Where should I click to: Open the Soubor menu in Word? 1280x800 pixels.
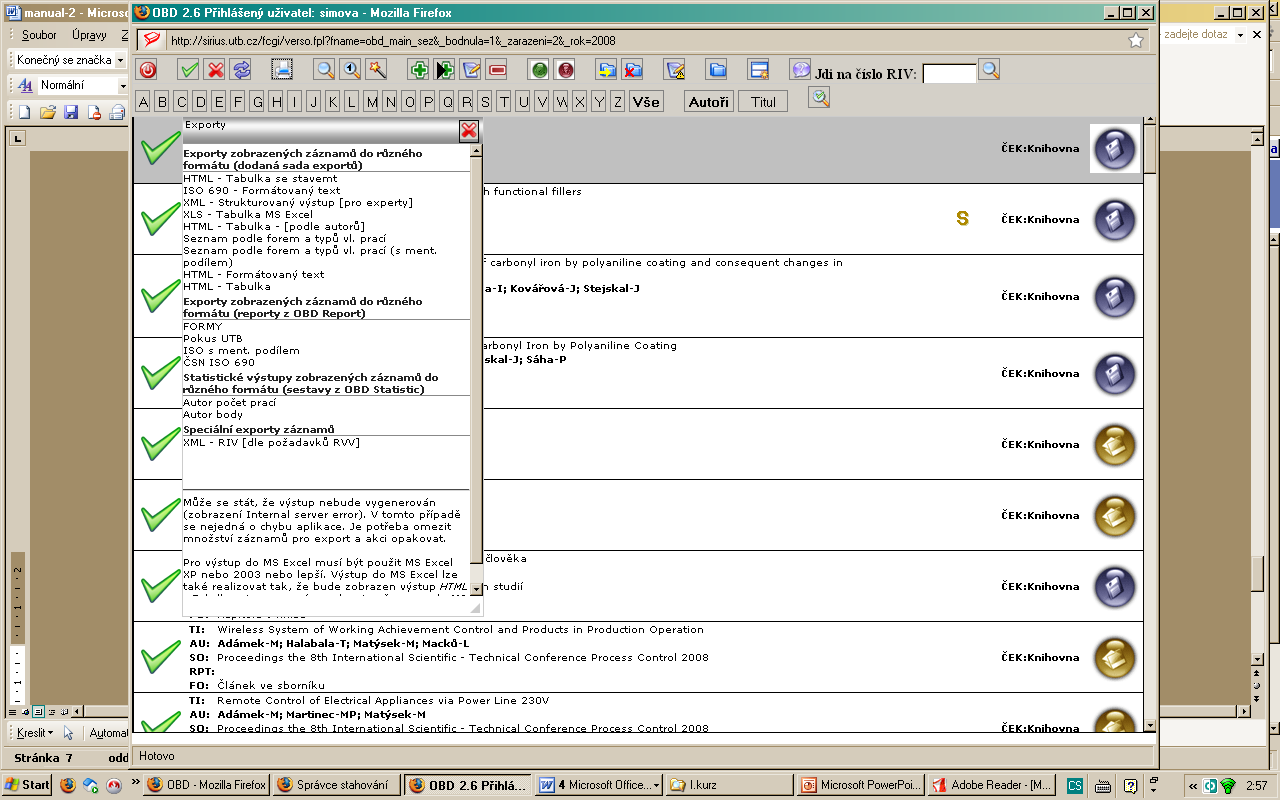pyautogui.click(x=39, y=35)
